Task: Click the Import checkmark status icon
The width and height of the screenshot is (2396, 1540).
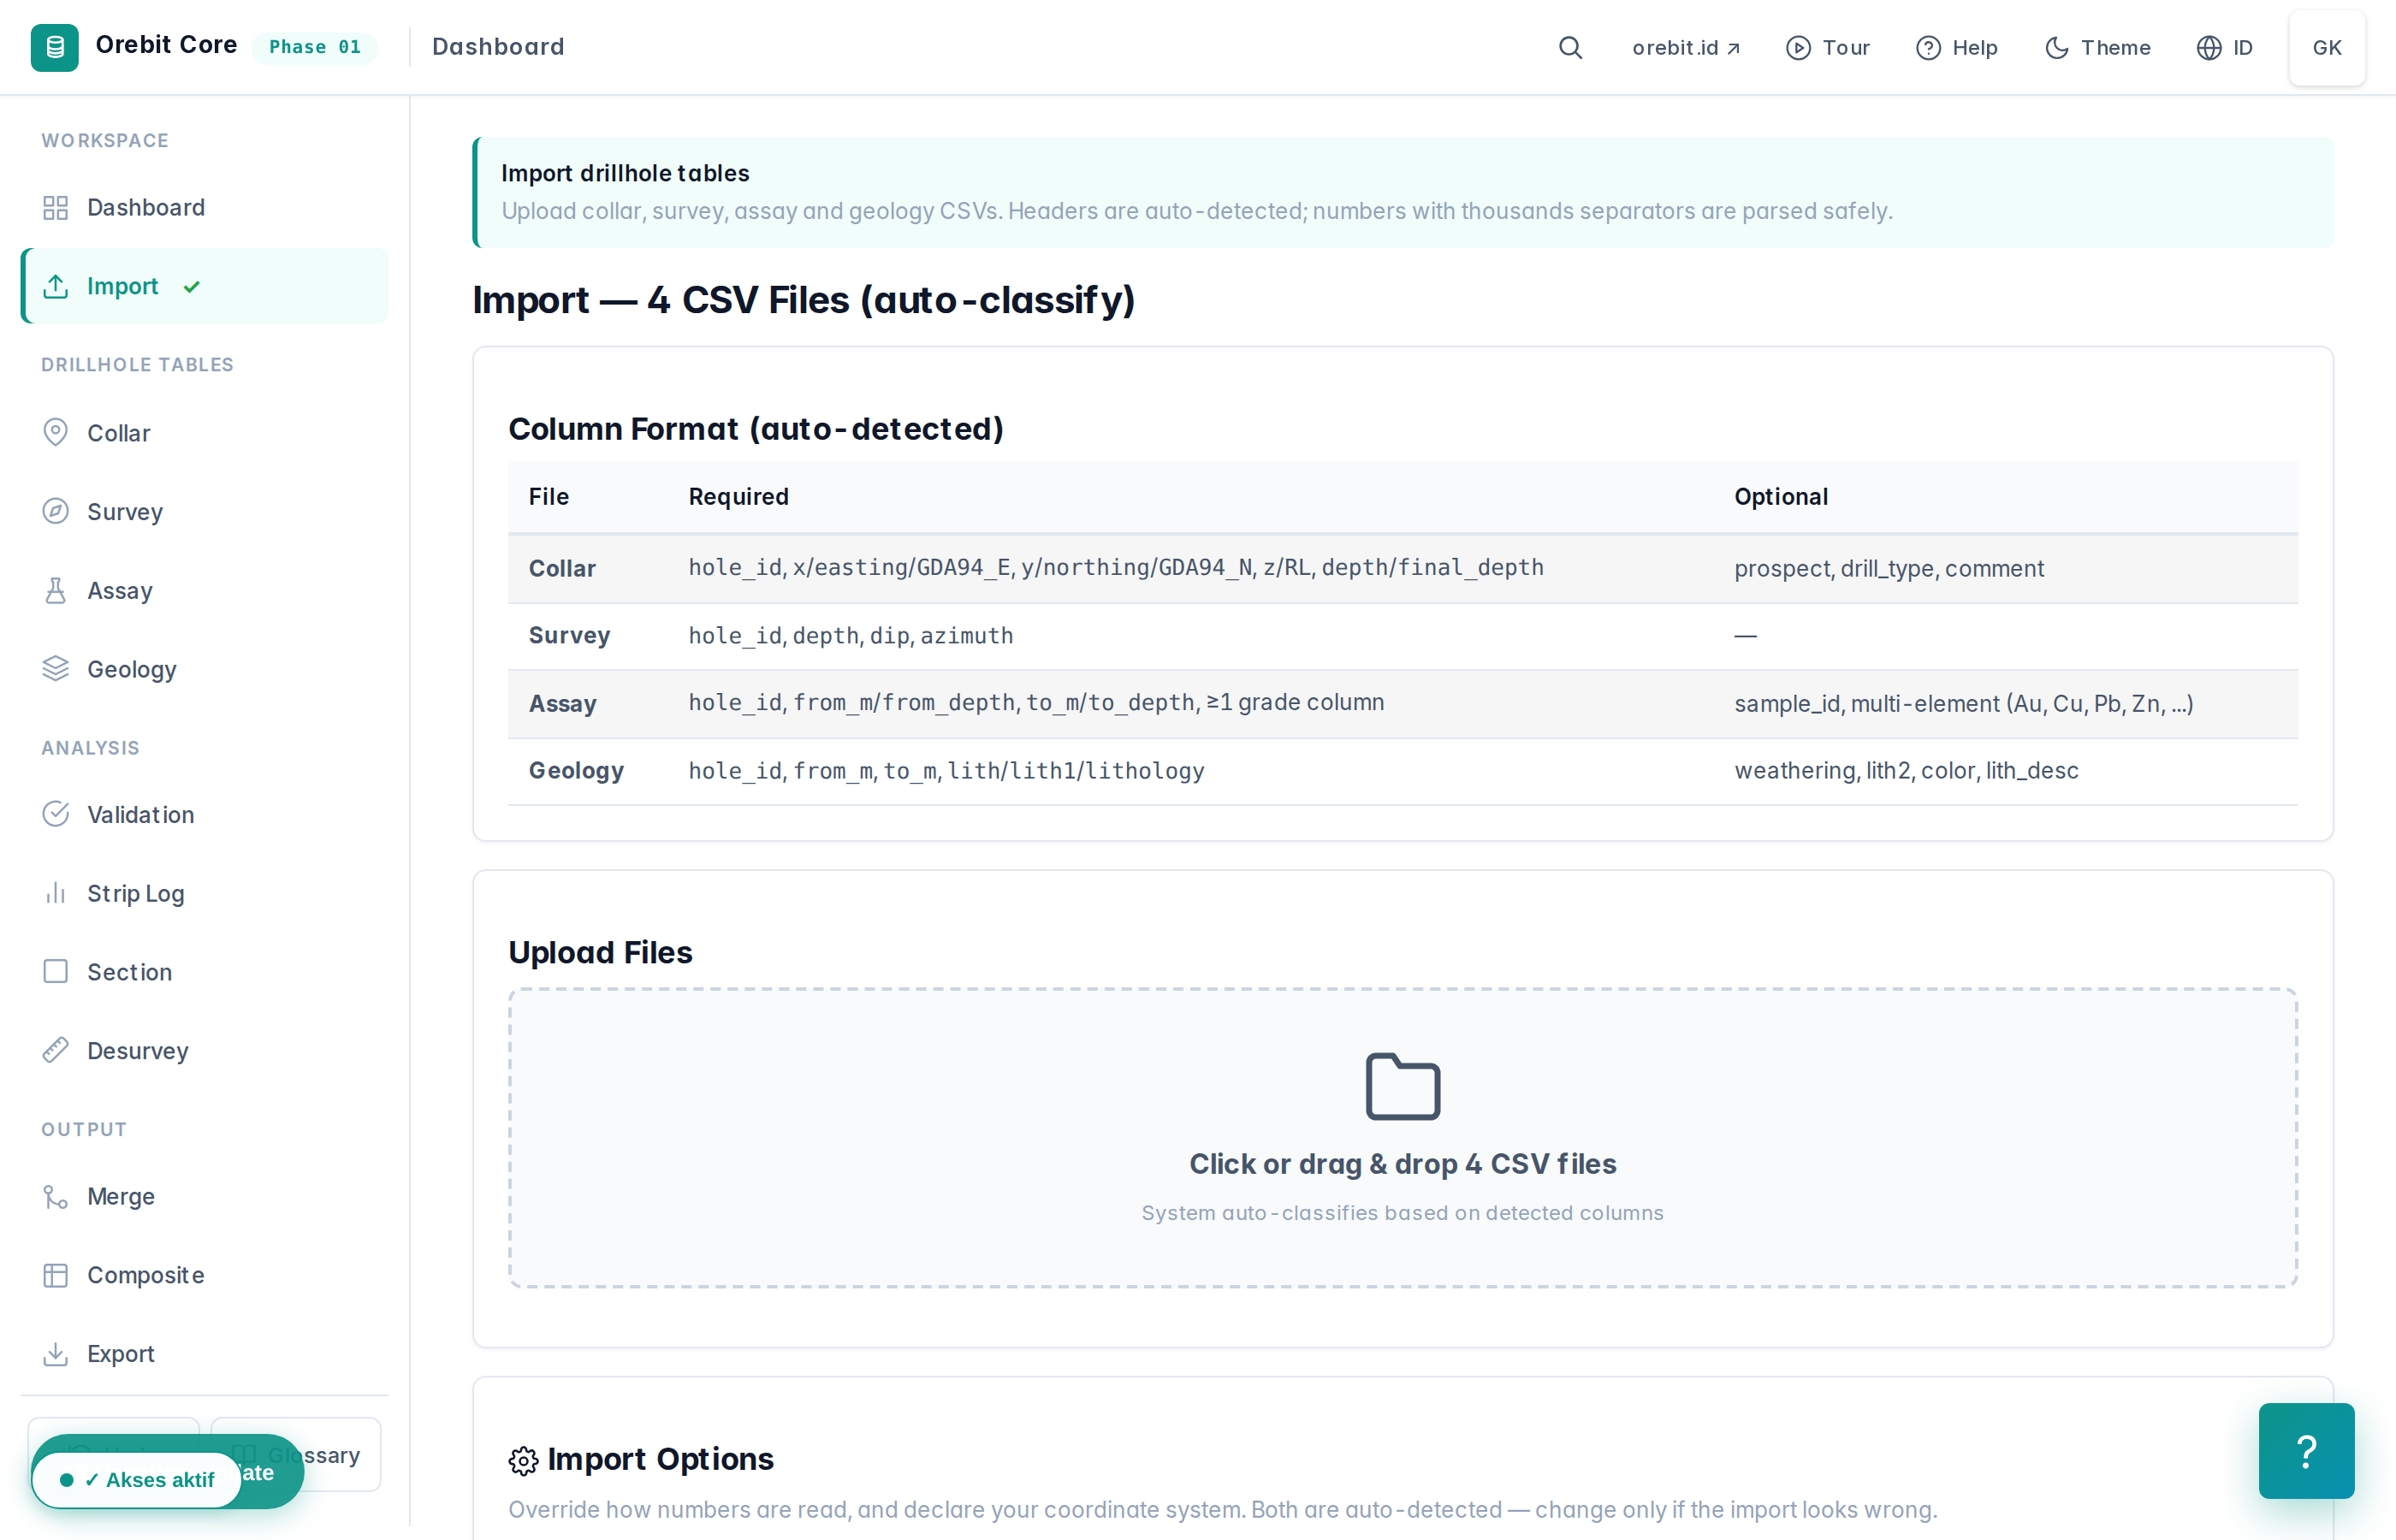Action: click(x=192, y=287)
